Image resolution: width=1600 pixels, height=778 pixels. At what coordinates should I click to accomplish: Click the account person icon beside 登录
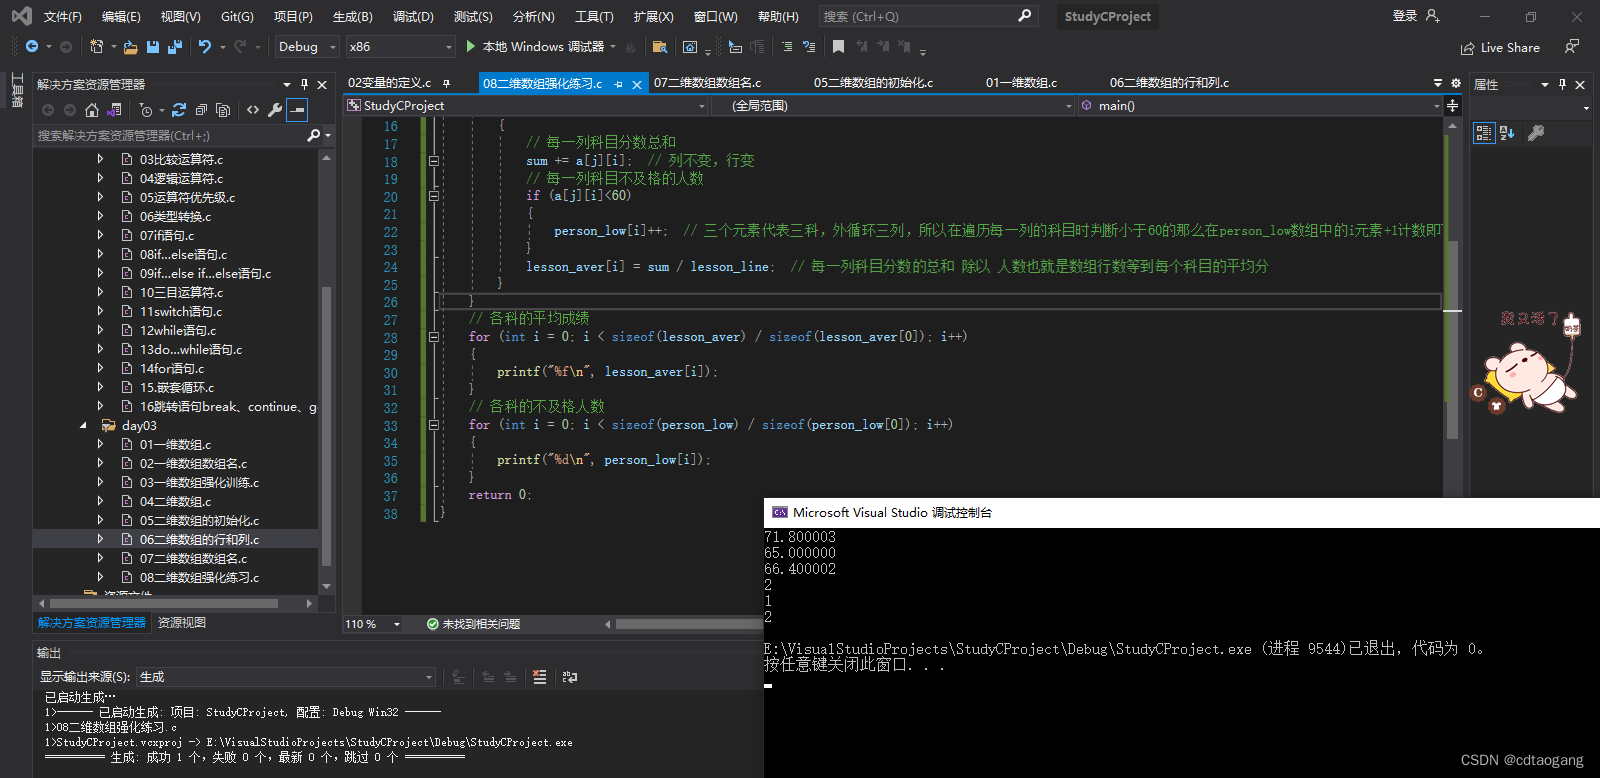1433,16
